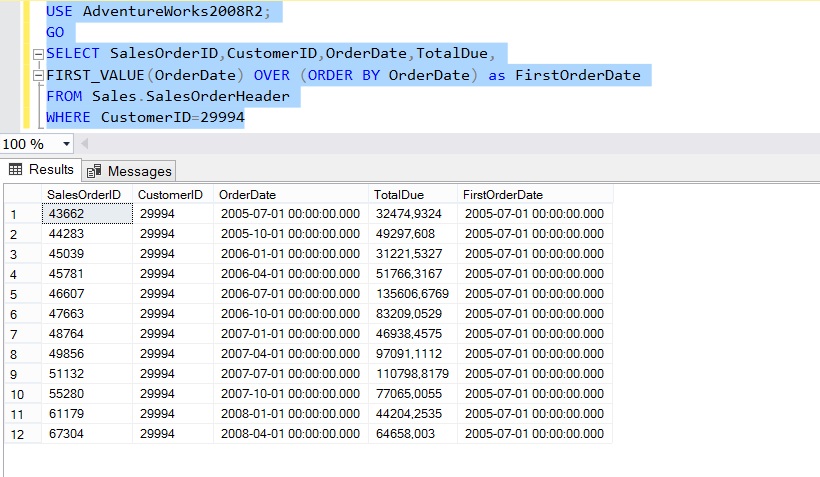Click cell with SalesOrderID 43662

tap(87, 214)
